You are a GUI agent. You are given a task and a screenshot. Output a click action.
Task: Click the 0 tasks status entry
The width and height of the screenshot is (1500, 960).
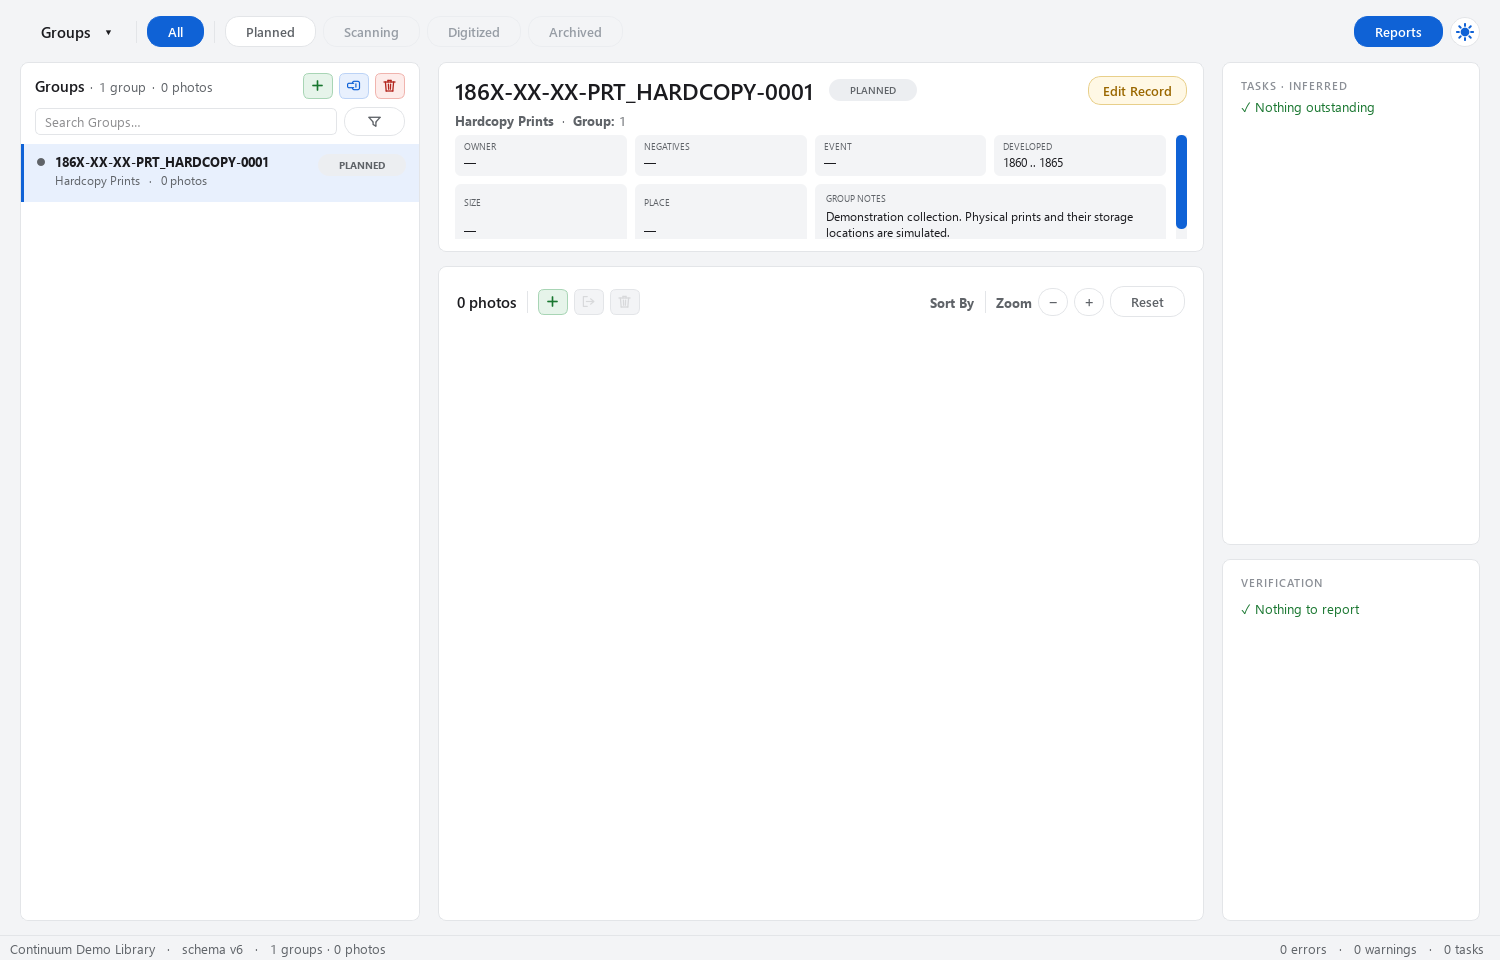point(1464,949)
